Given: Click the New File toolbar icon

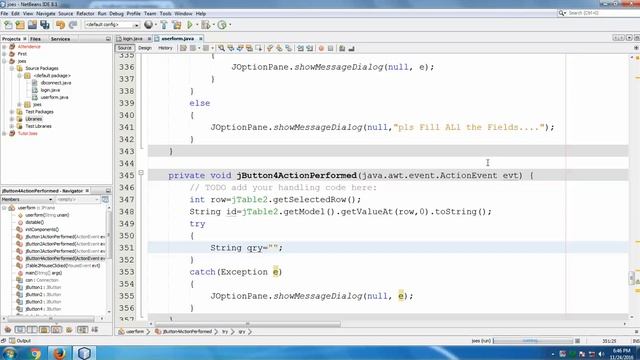Looking at the screenshot, I should click(8, 25).
